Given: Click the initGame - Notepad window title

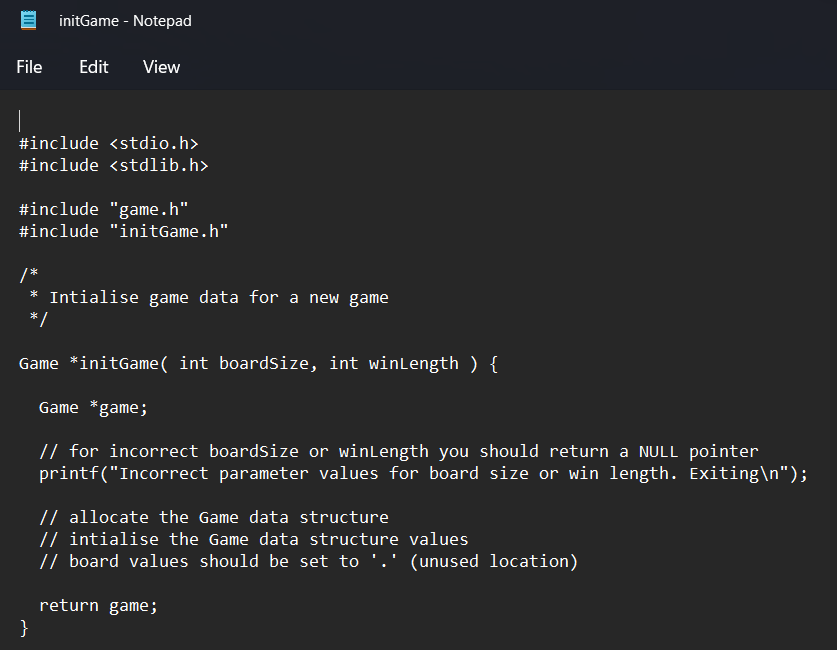Looking at the screenshot, I should [x=125, y=21].
